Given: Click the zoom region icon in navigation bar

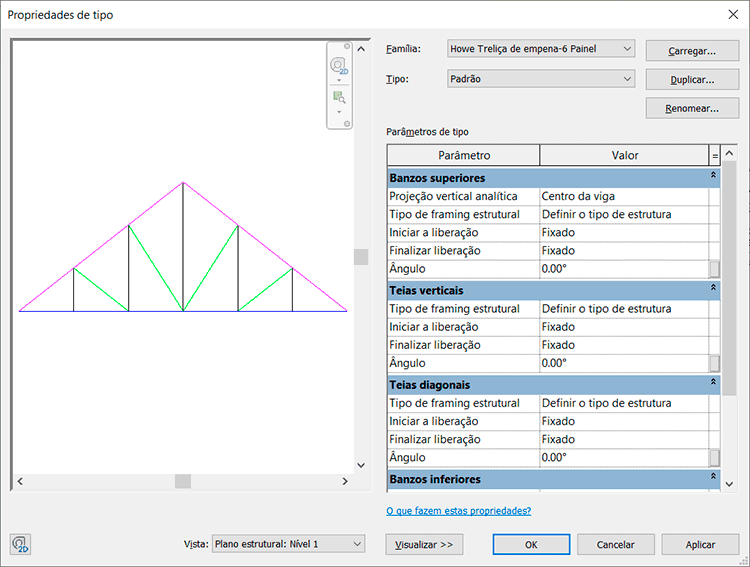Looking at the screenshot, I should [339, 97].
